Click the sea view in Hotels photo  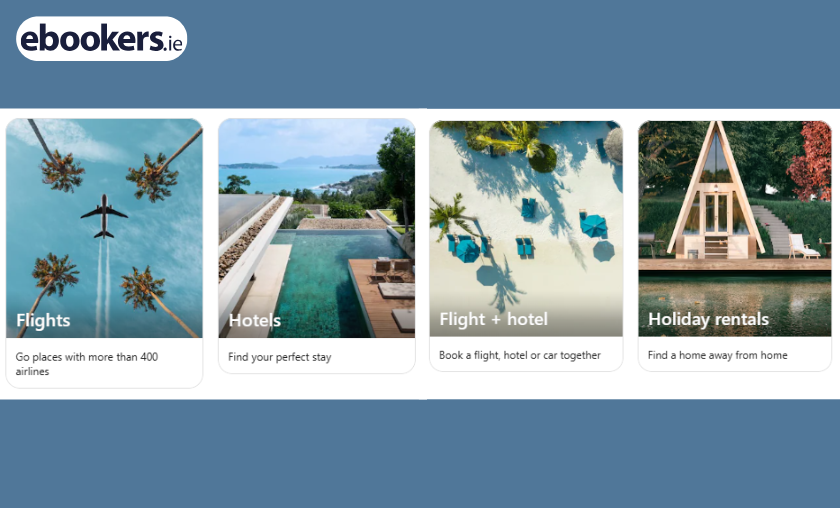coord(300,178)
